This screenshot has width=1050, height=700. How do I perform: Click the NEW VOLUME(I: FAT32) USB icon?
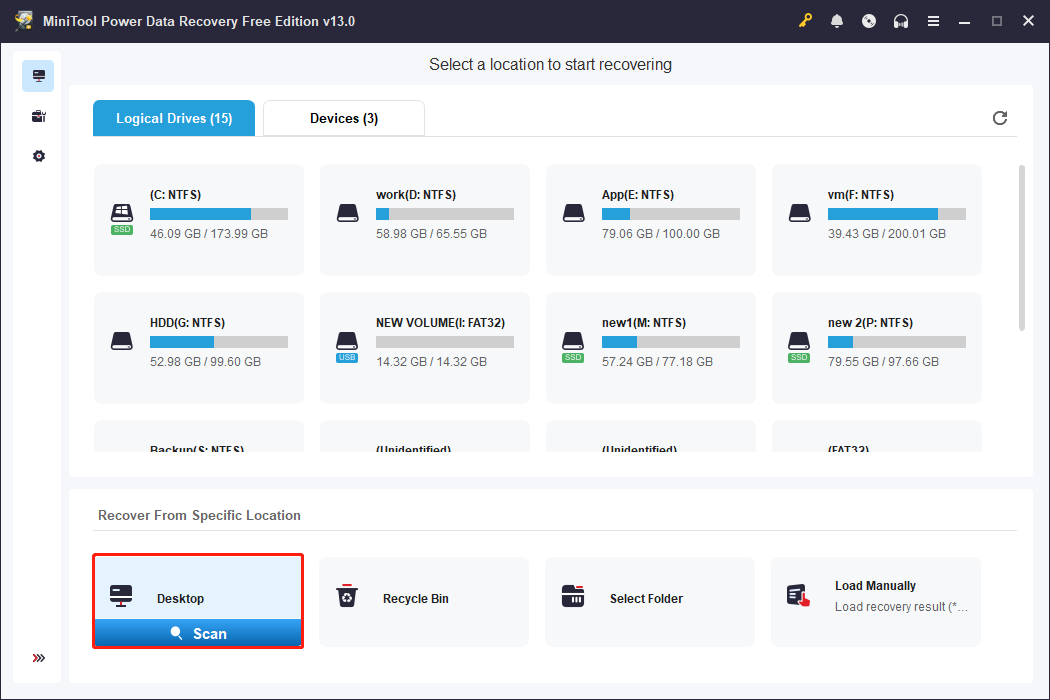click(x=347, y=346)
